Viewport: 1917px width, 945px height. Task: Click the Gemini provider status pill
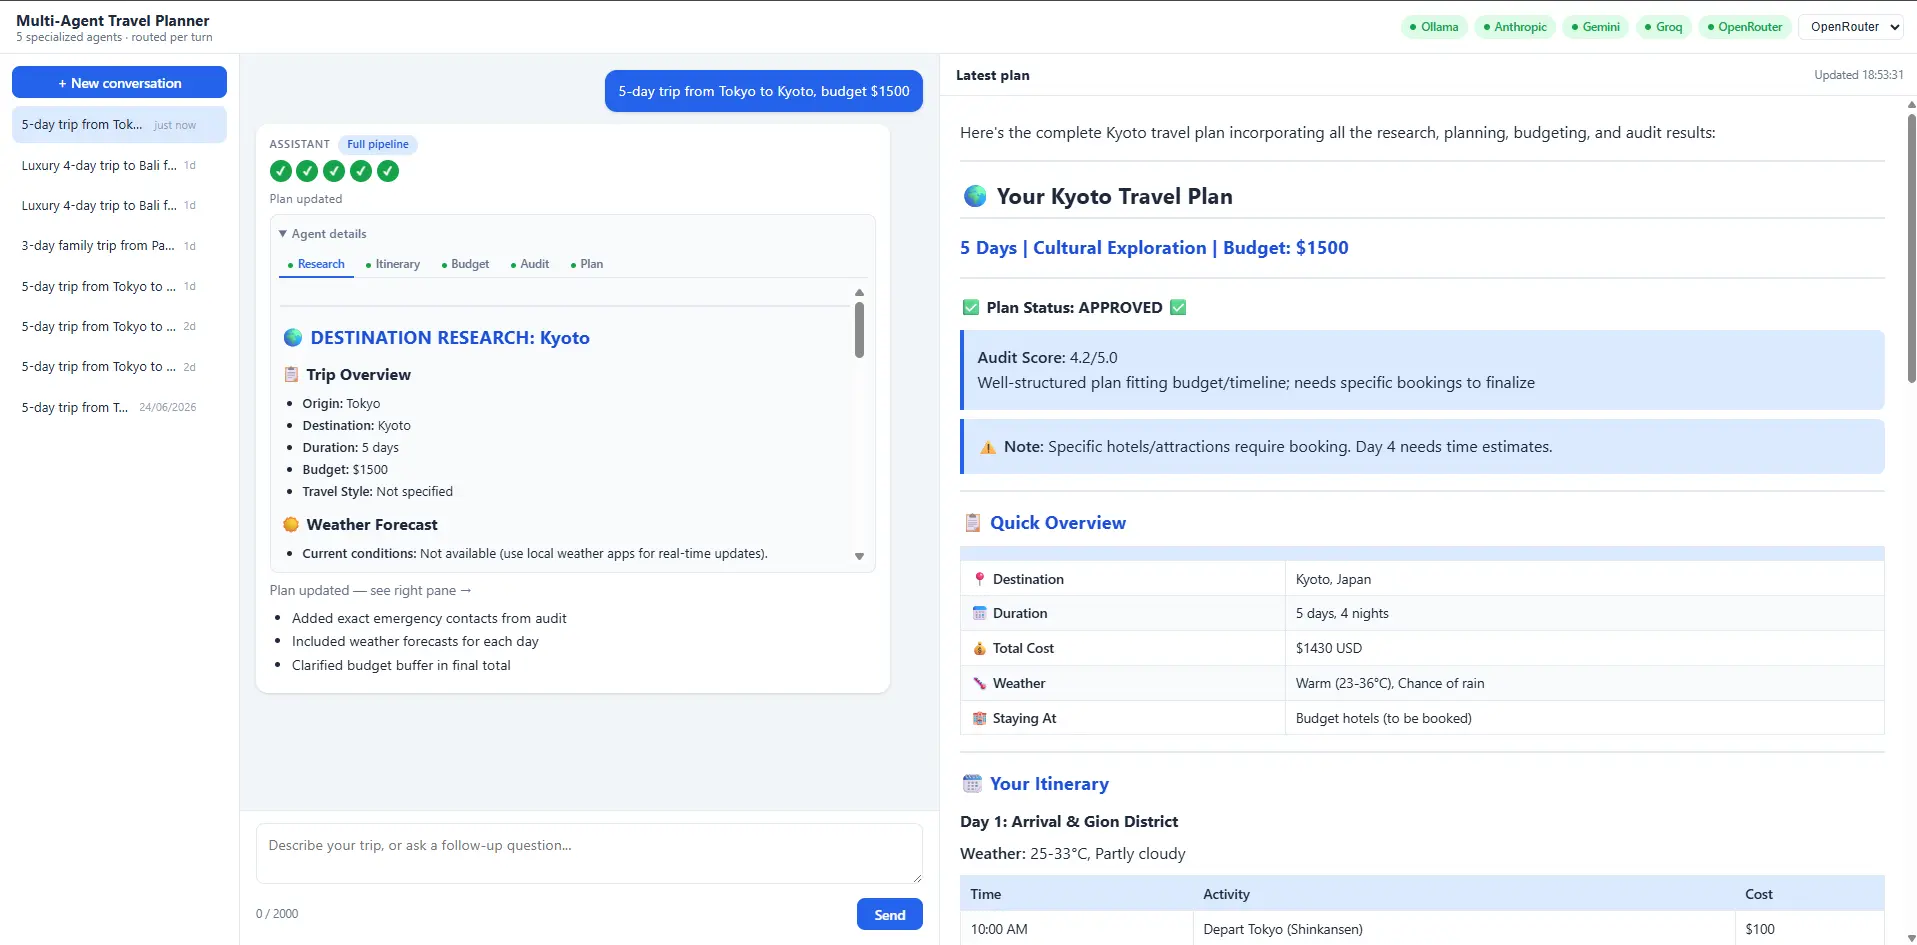(x=1595, y=27)
